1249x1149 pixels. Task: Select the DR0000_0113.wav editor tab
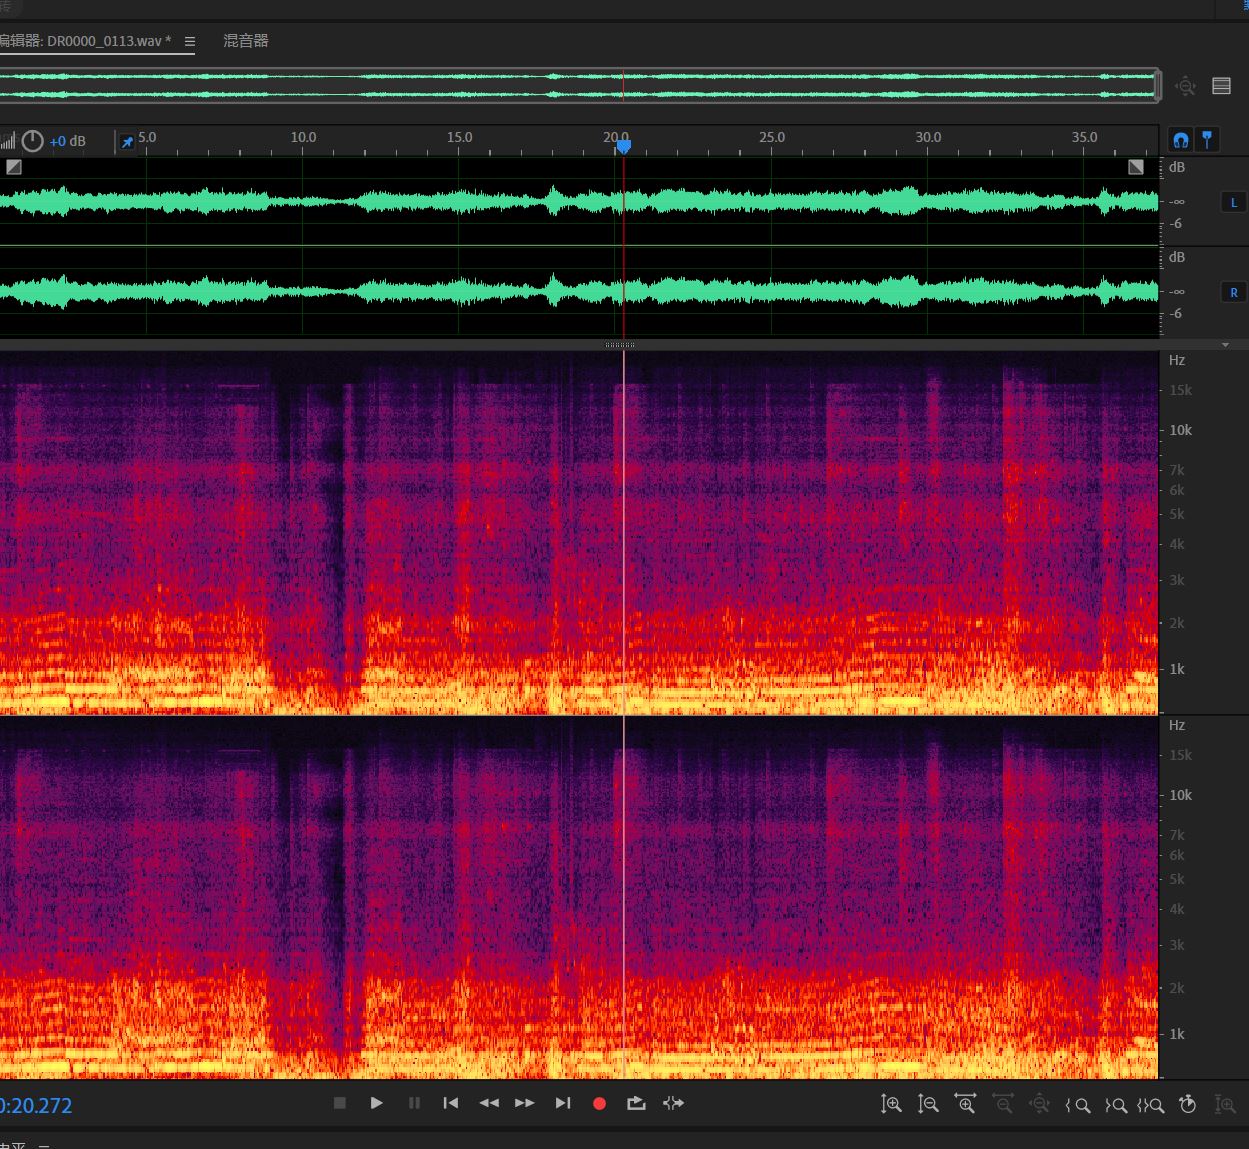(90, 41)
